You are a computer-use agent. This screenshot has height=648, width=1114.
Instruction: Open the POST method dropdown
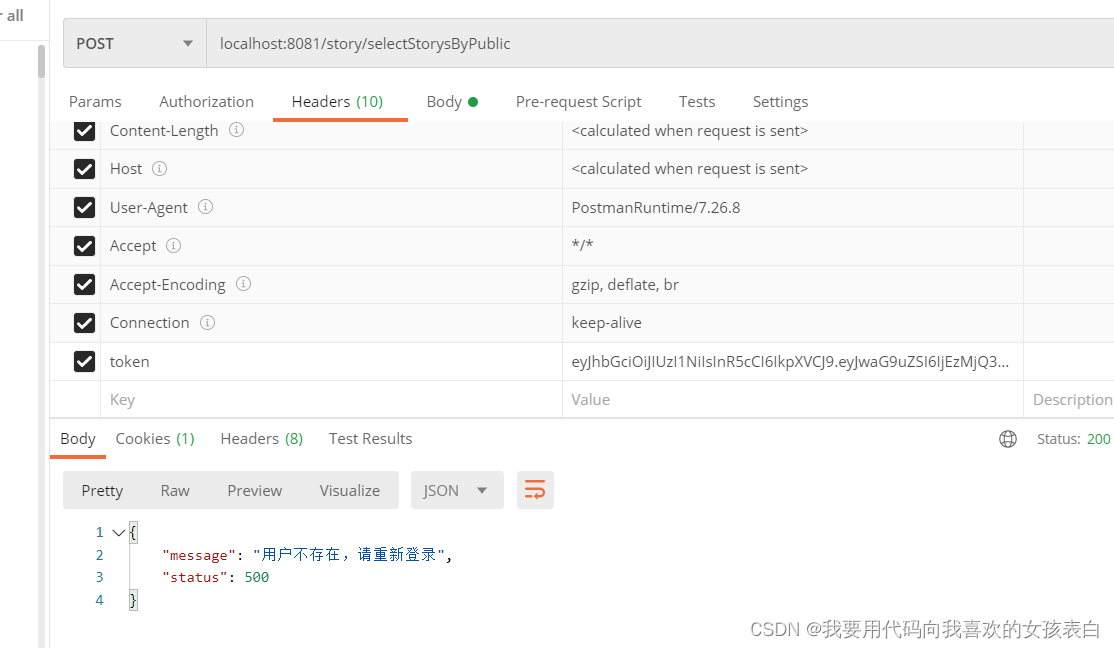tap(134, 44)
